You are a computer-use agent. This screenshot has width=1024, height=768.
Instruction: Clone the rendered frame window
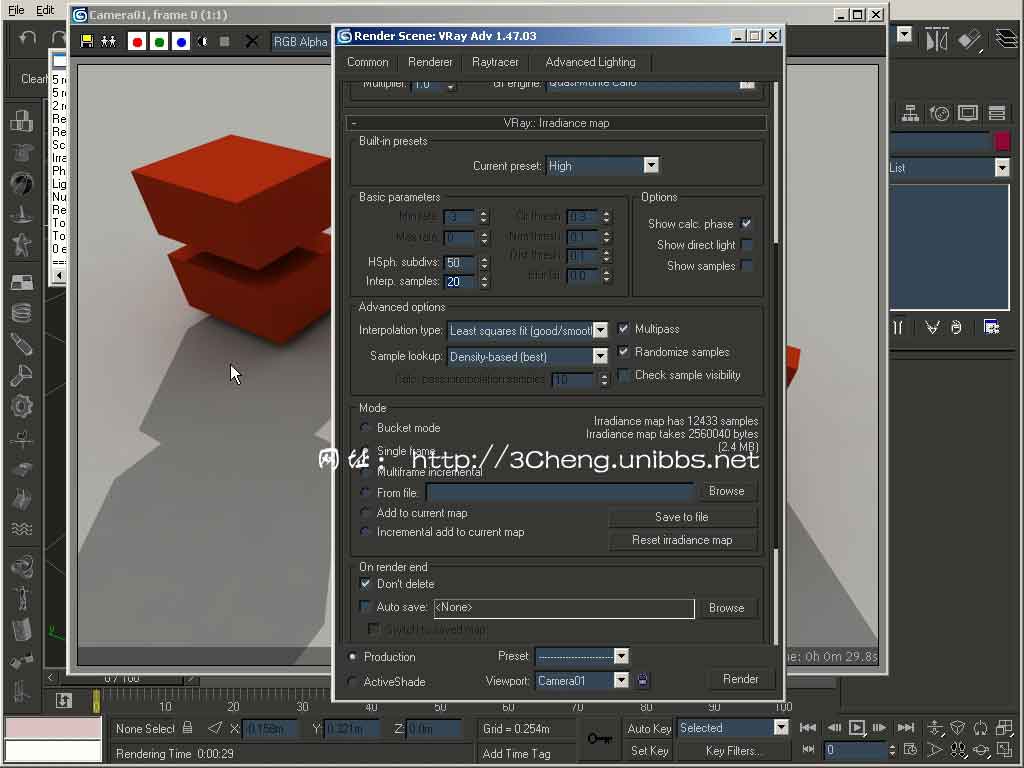pos(108,41)
